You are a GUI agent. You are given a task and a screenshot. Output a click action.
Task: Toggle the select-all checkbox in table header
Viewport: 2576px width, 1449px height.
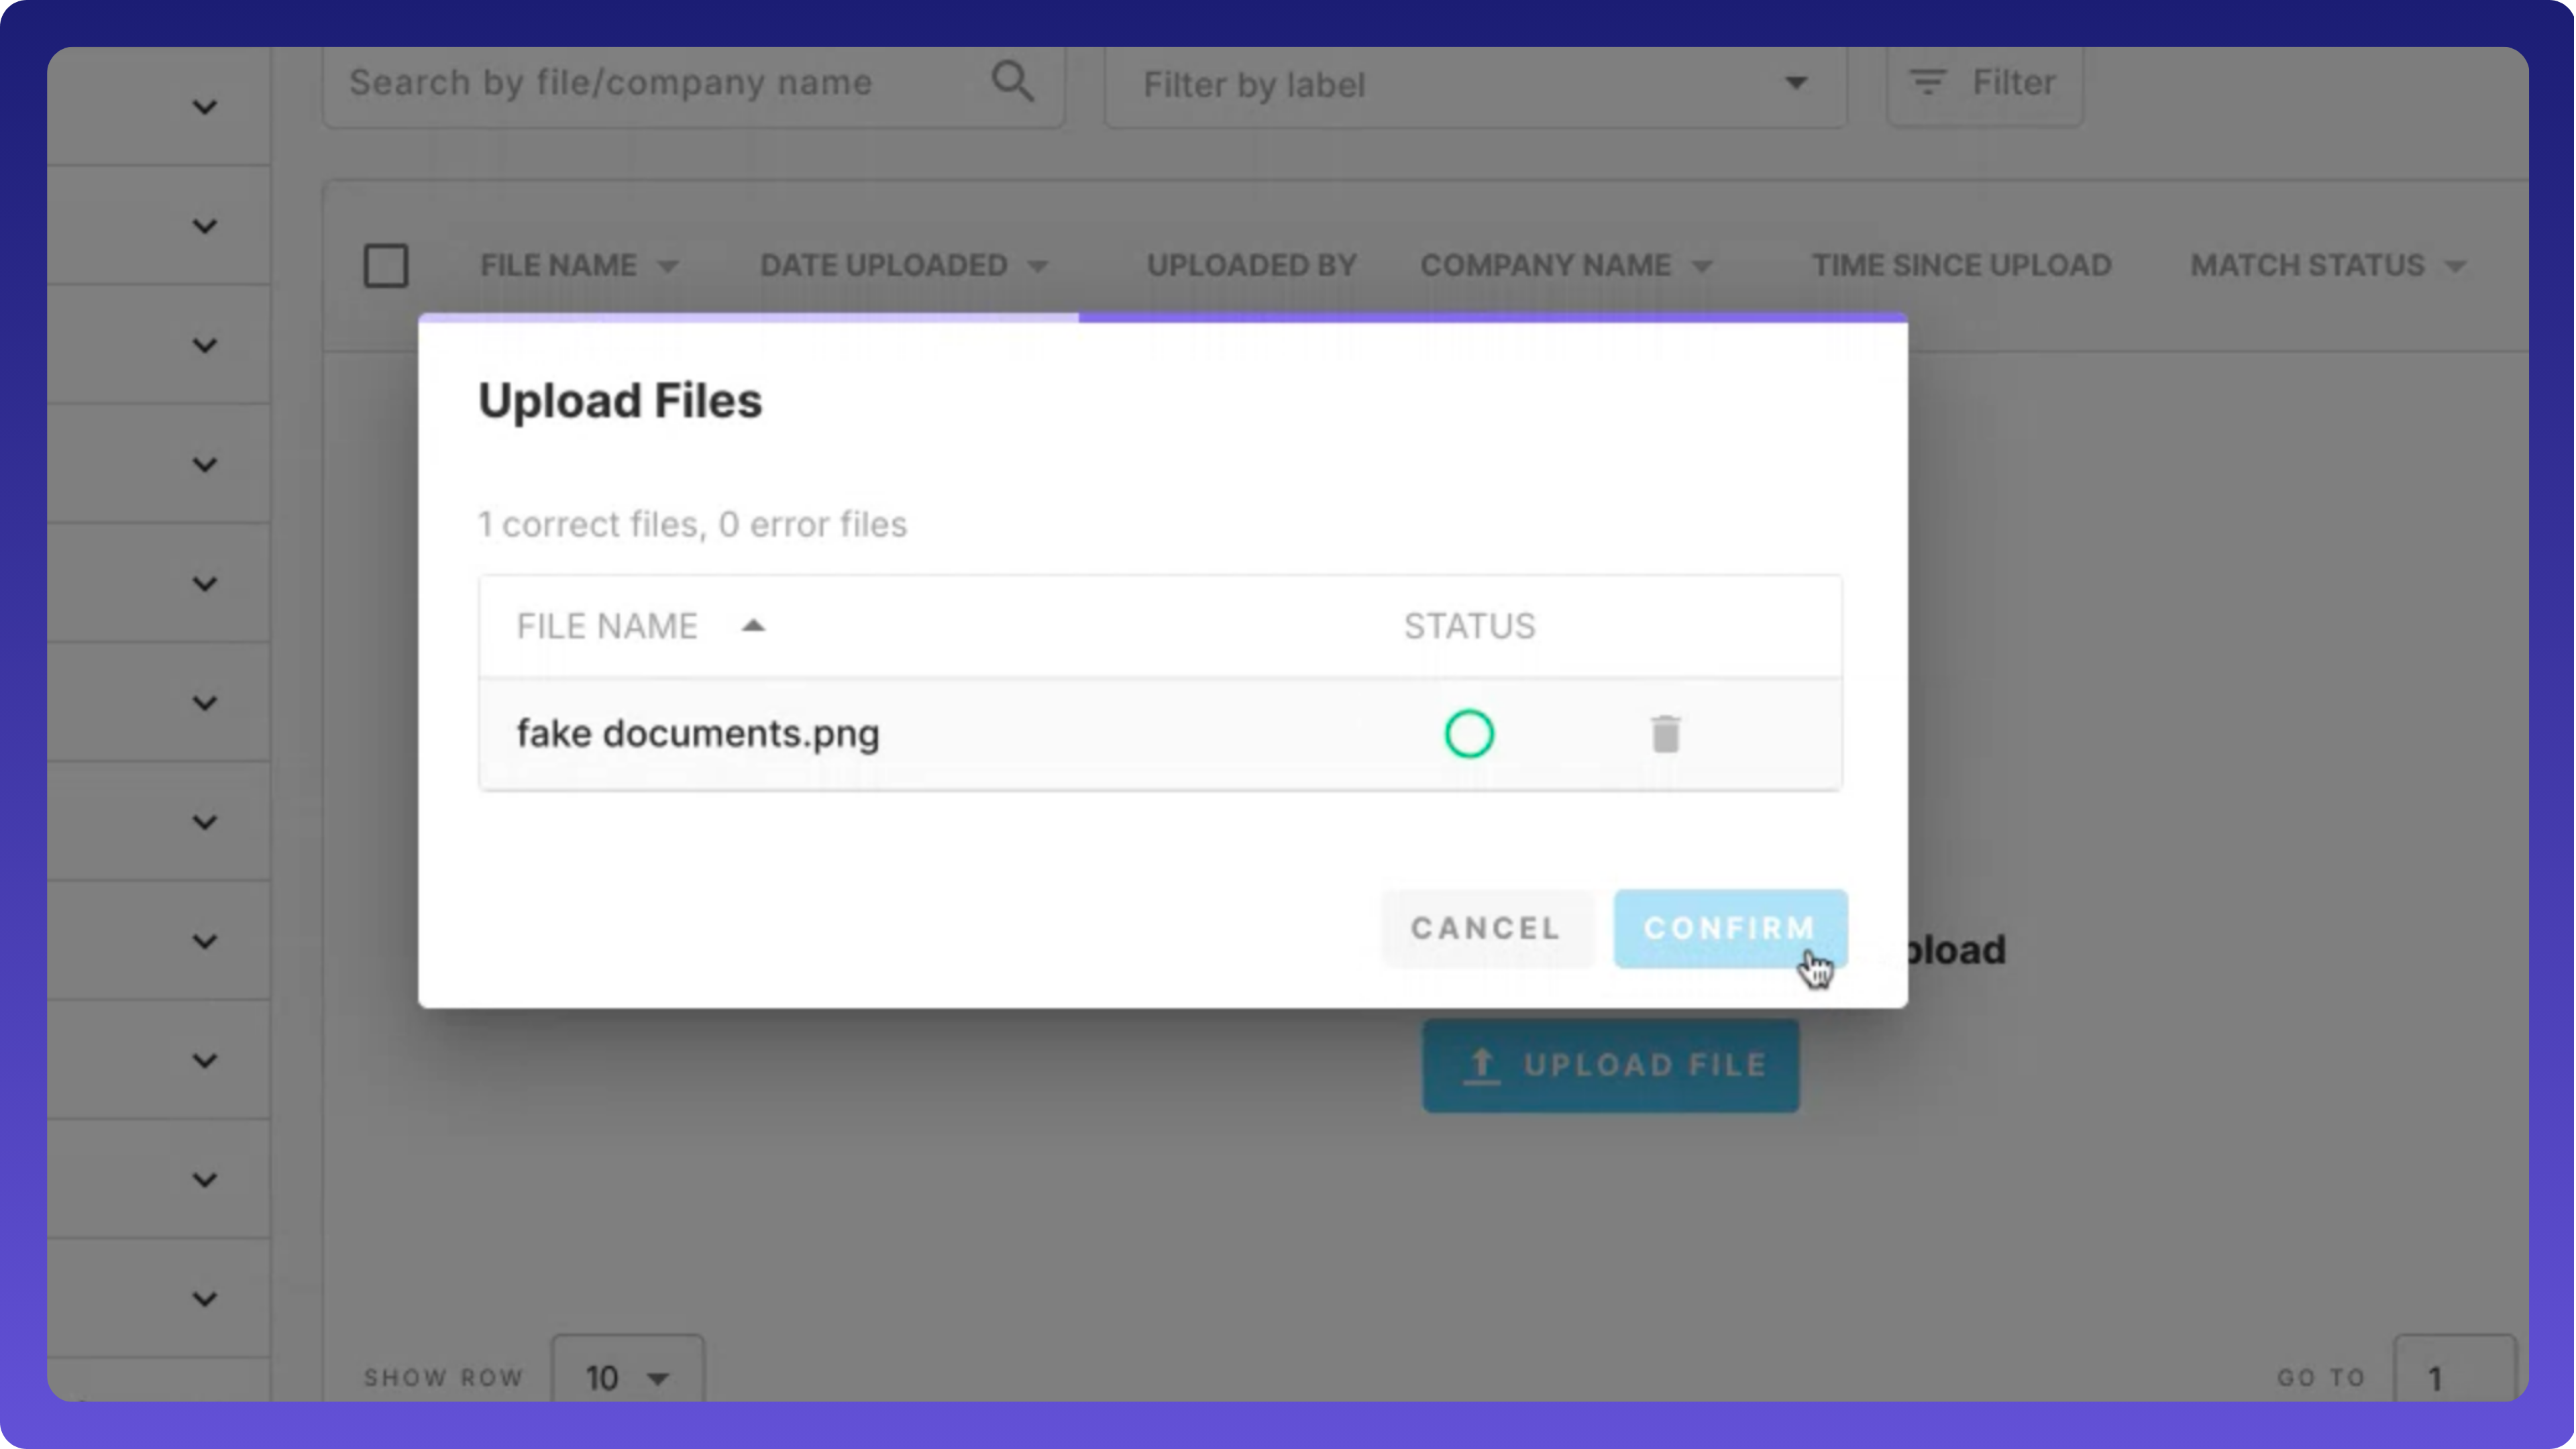(x=386, y=266)
